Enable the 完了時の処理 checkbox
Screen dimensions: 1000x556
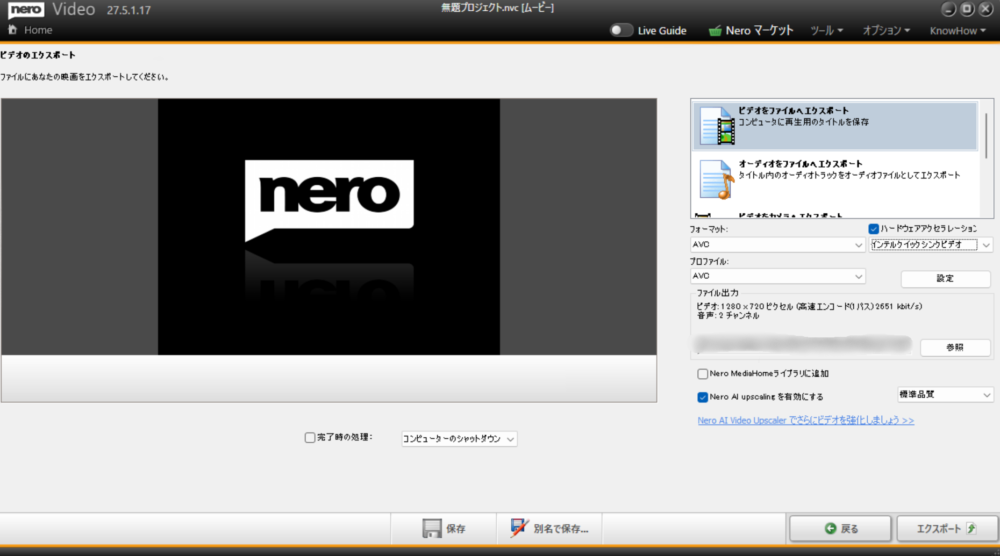click(309, 437)
